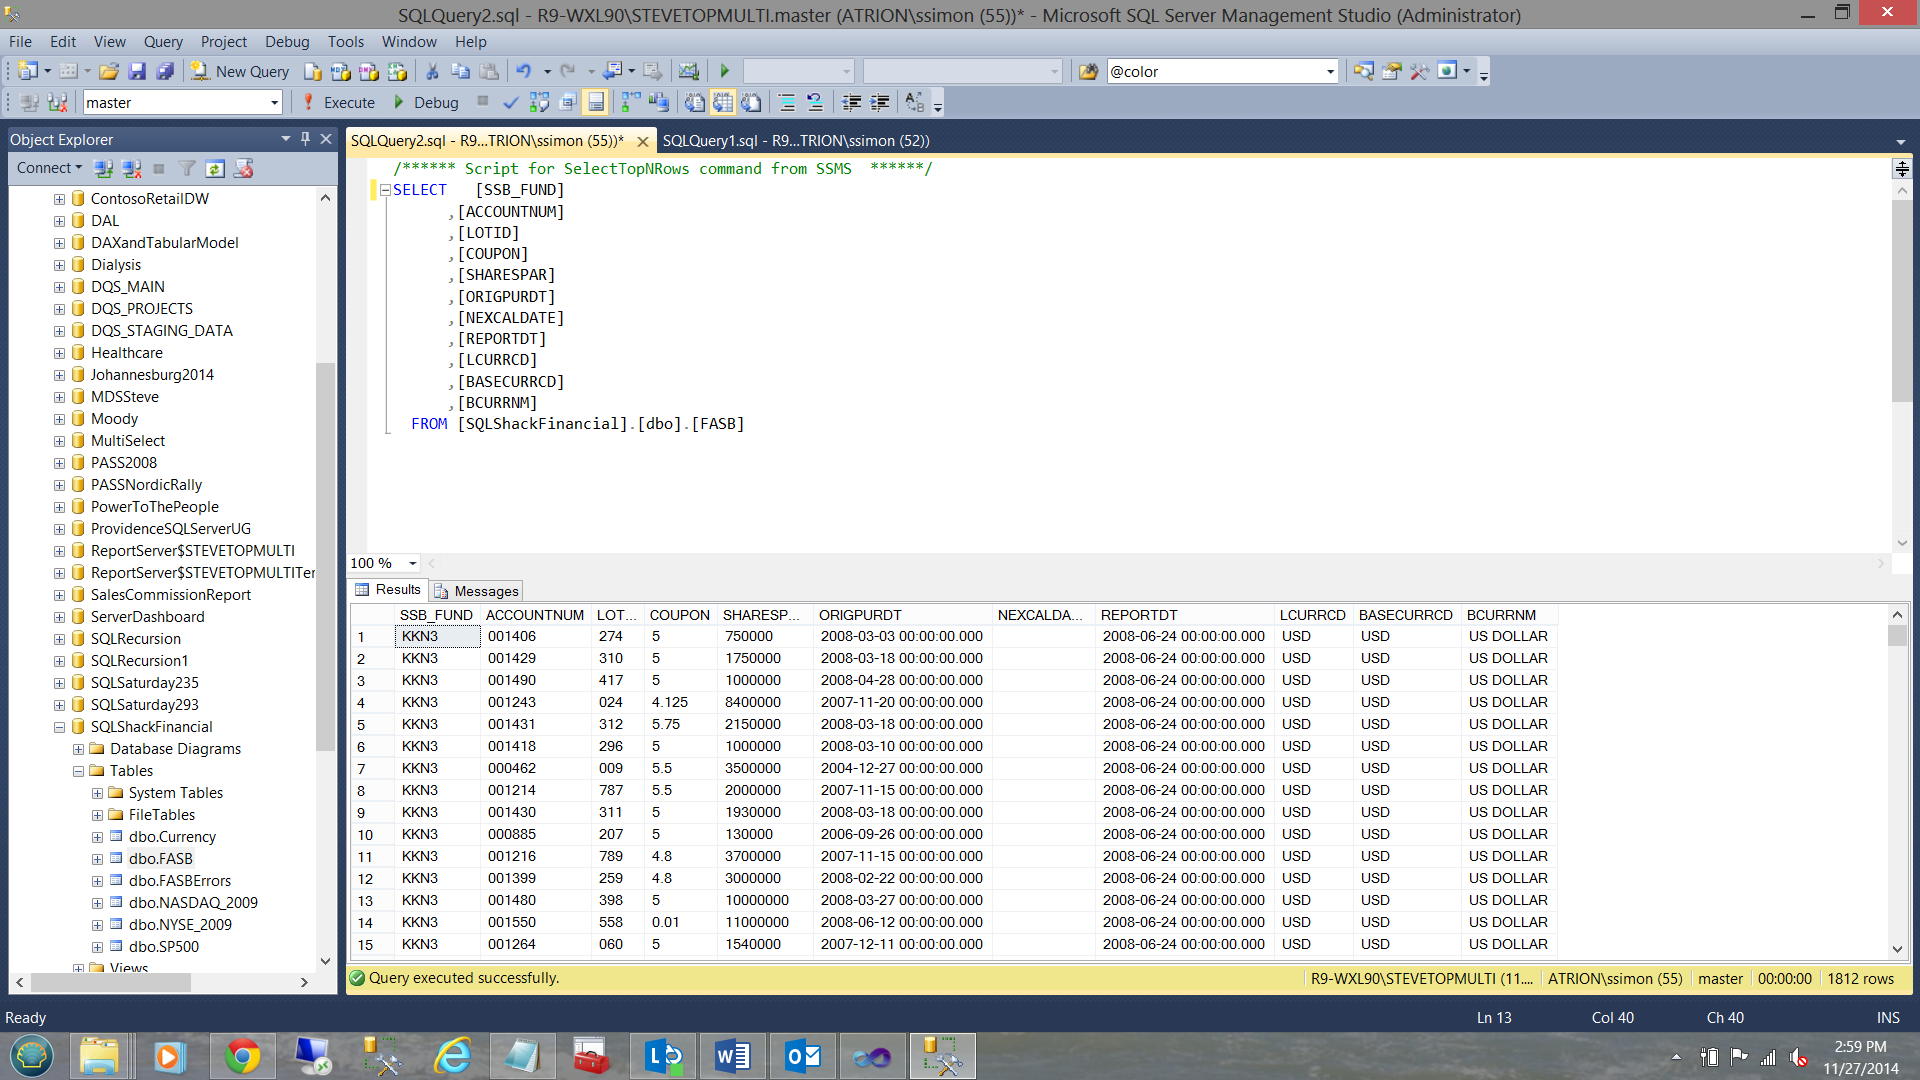Toggle Results to Grid mode
This screenshot has height=1080, width=1920.
(723, 103)
